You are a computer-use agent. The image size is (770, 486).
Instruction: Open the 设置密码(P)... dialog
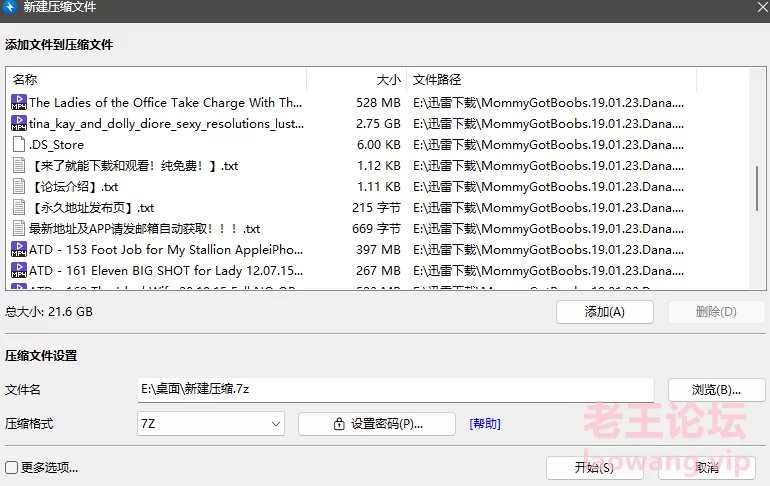point(377,424)
